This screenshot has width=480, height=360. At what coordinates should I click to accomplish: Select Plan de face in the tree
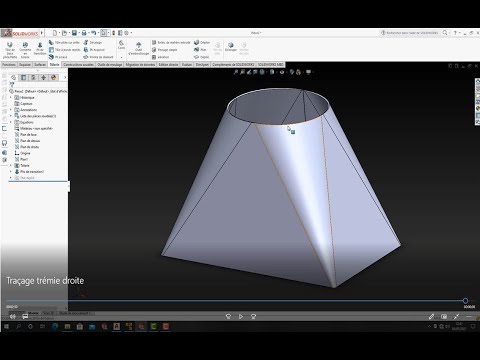coord(26,134)
